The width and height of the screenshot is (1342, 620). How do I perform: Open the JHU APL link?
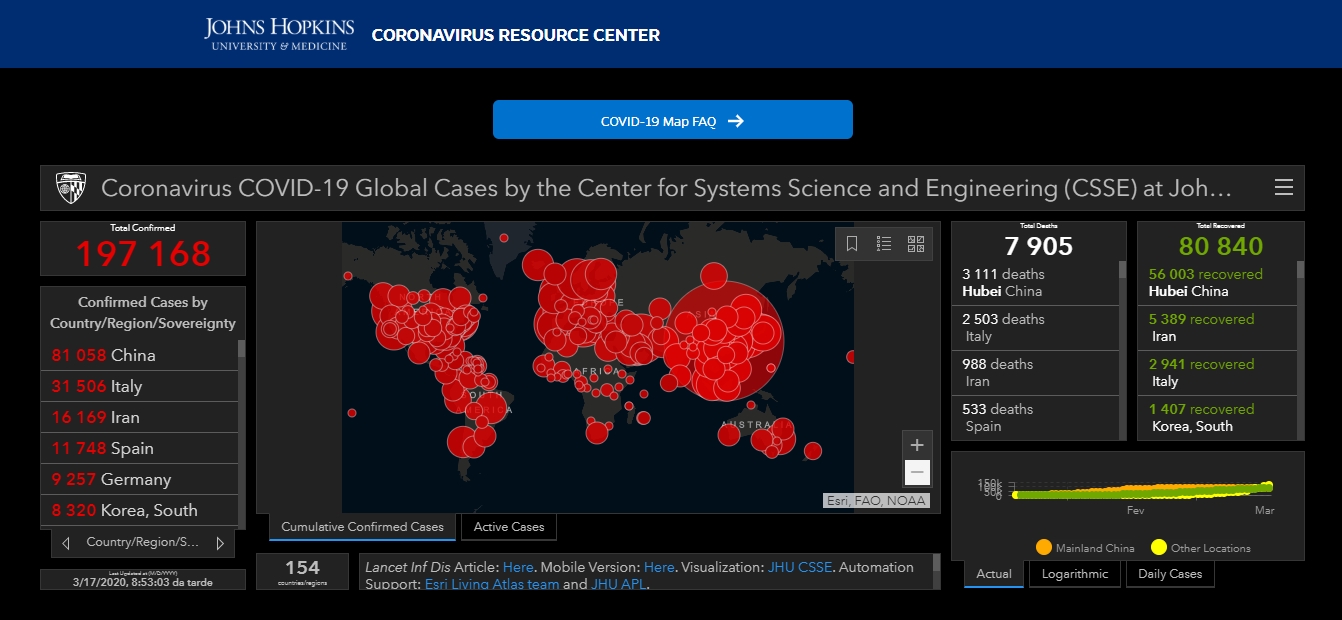[618, 584]
